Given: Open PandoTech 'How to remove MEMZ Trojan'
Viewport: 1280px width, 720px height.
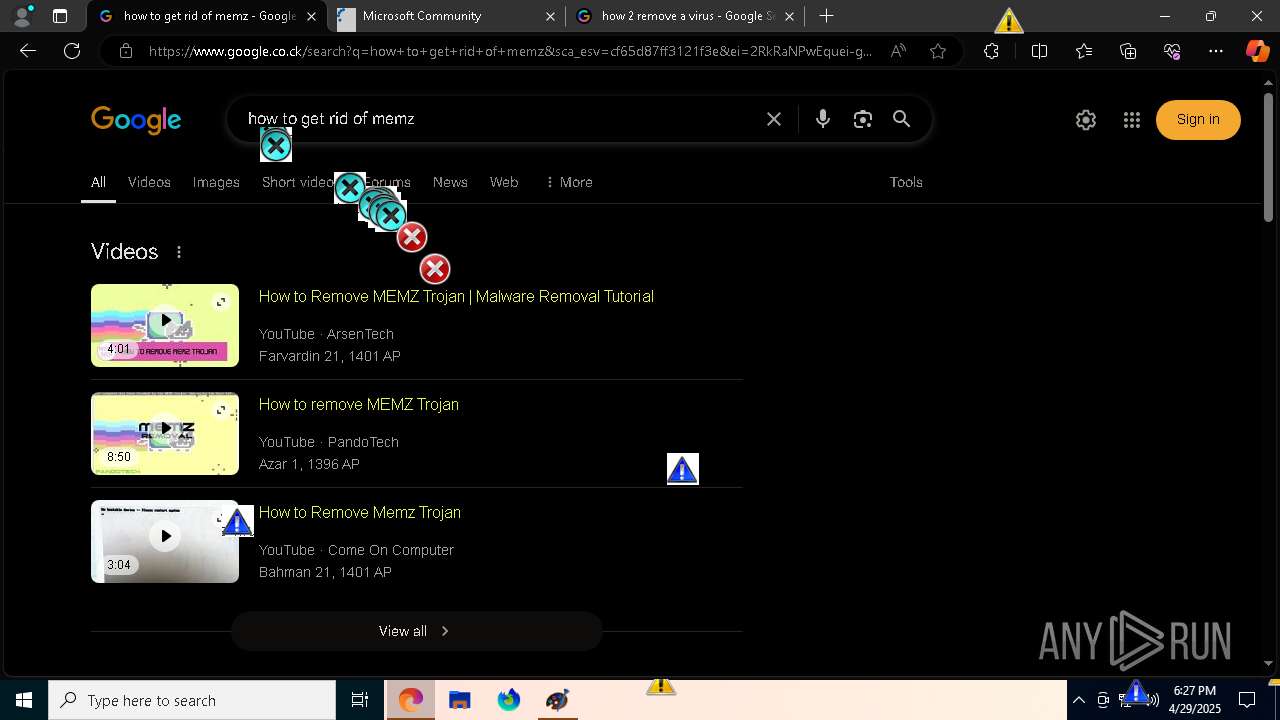Looking at the screenshot, I should point(359,404).
